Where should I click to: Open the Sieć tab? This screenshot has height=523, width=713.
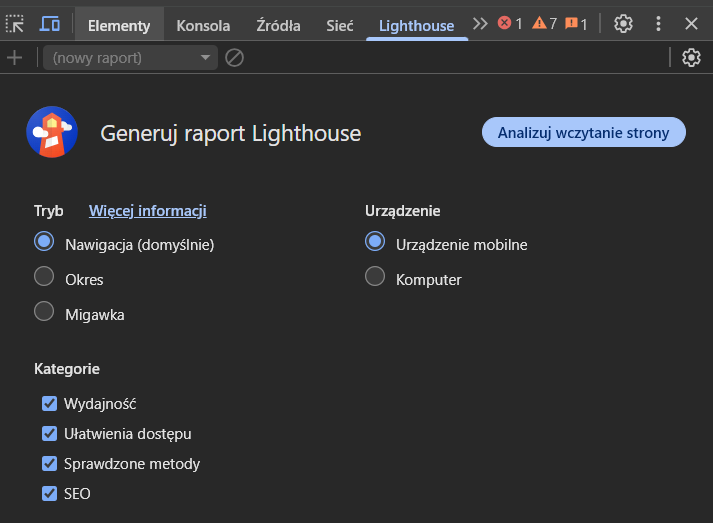pos(340,26)
